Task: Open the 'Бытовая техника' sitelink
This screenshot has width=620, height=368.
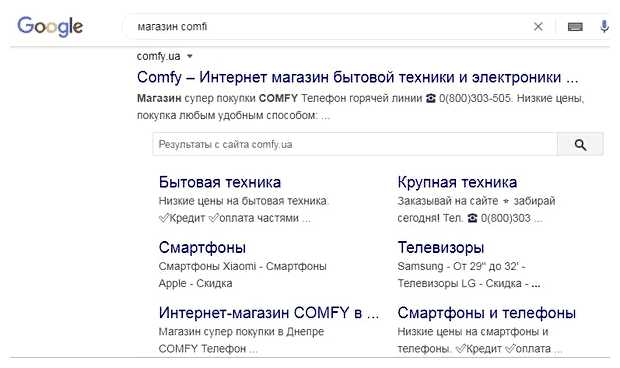Action: pyautogui.click(x=220, y=182)
